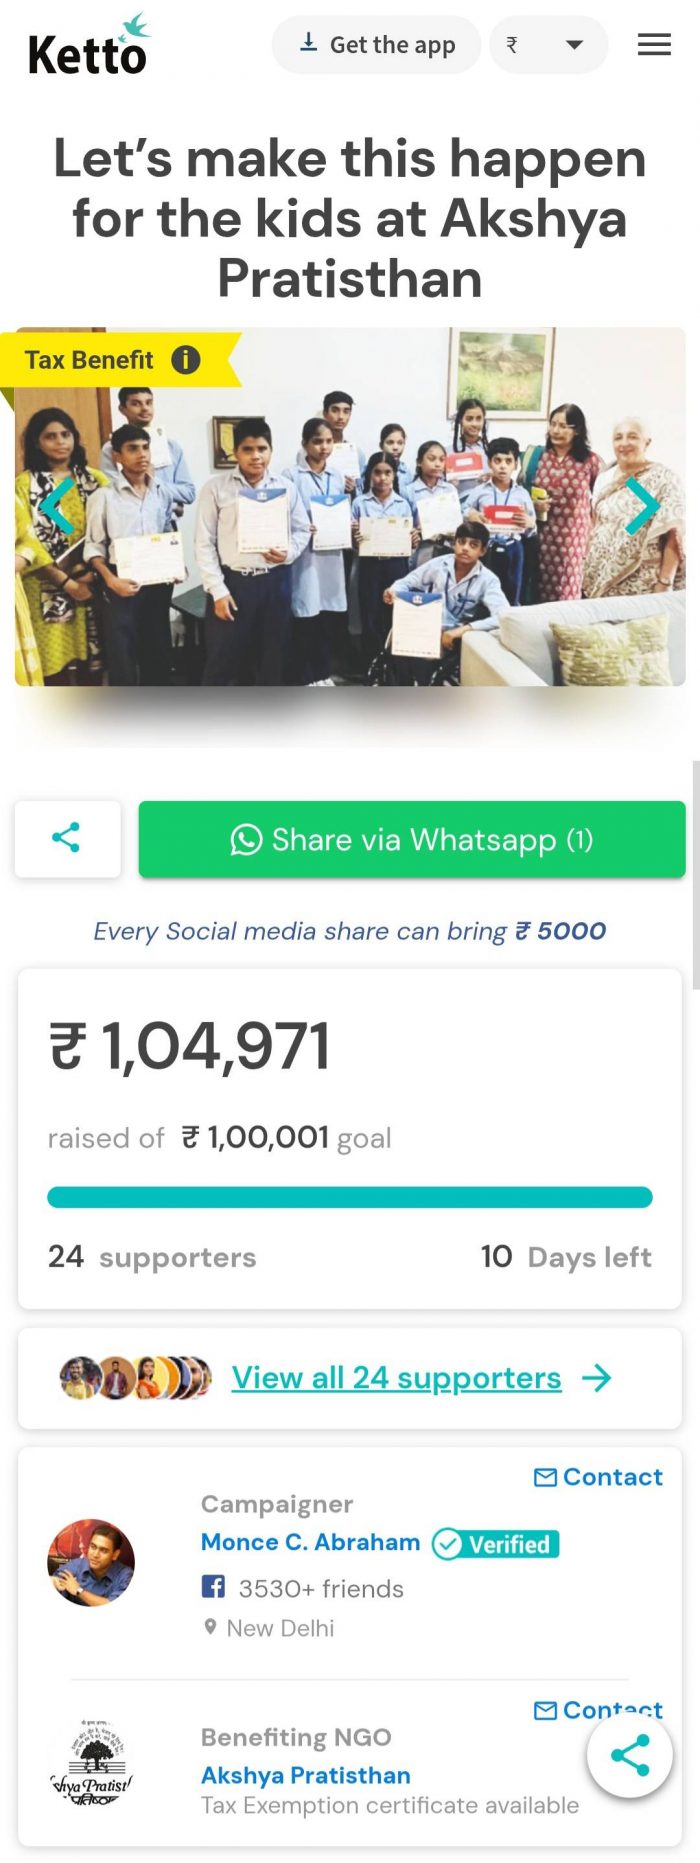Click the Akshya Pratisthan NGO logo
Image resolution: width=700 pixels, height=1863 pixels.
click(x=92, y=1762)
